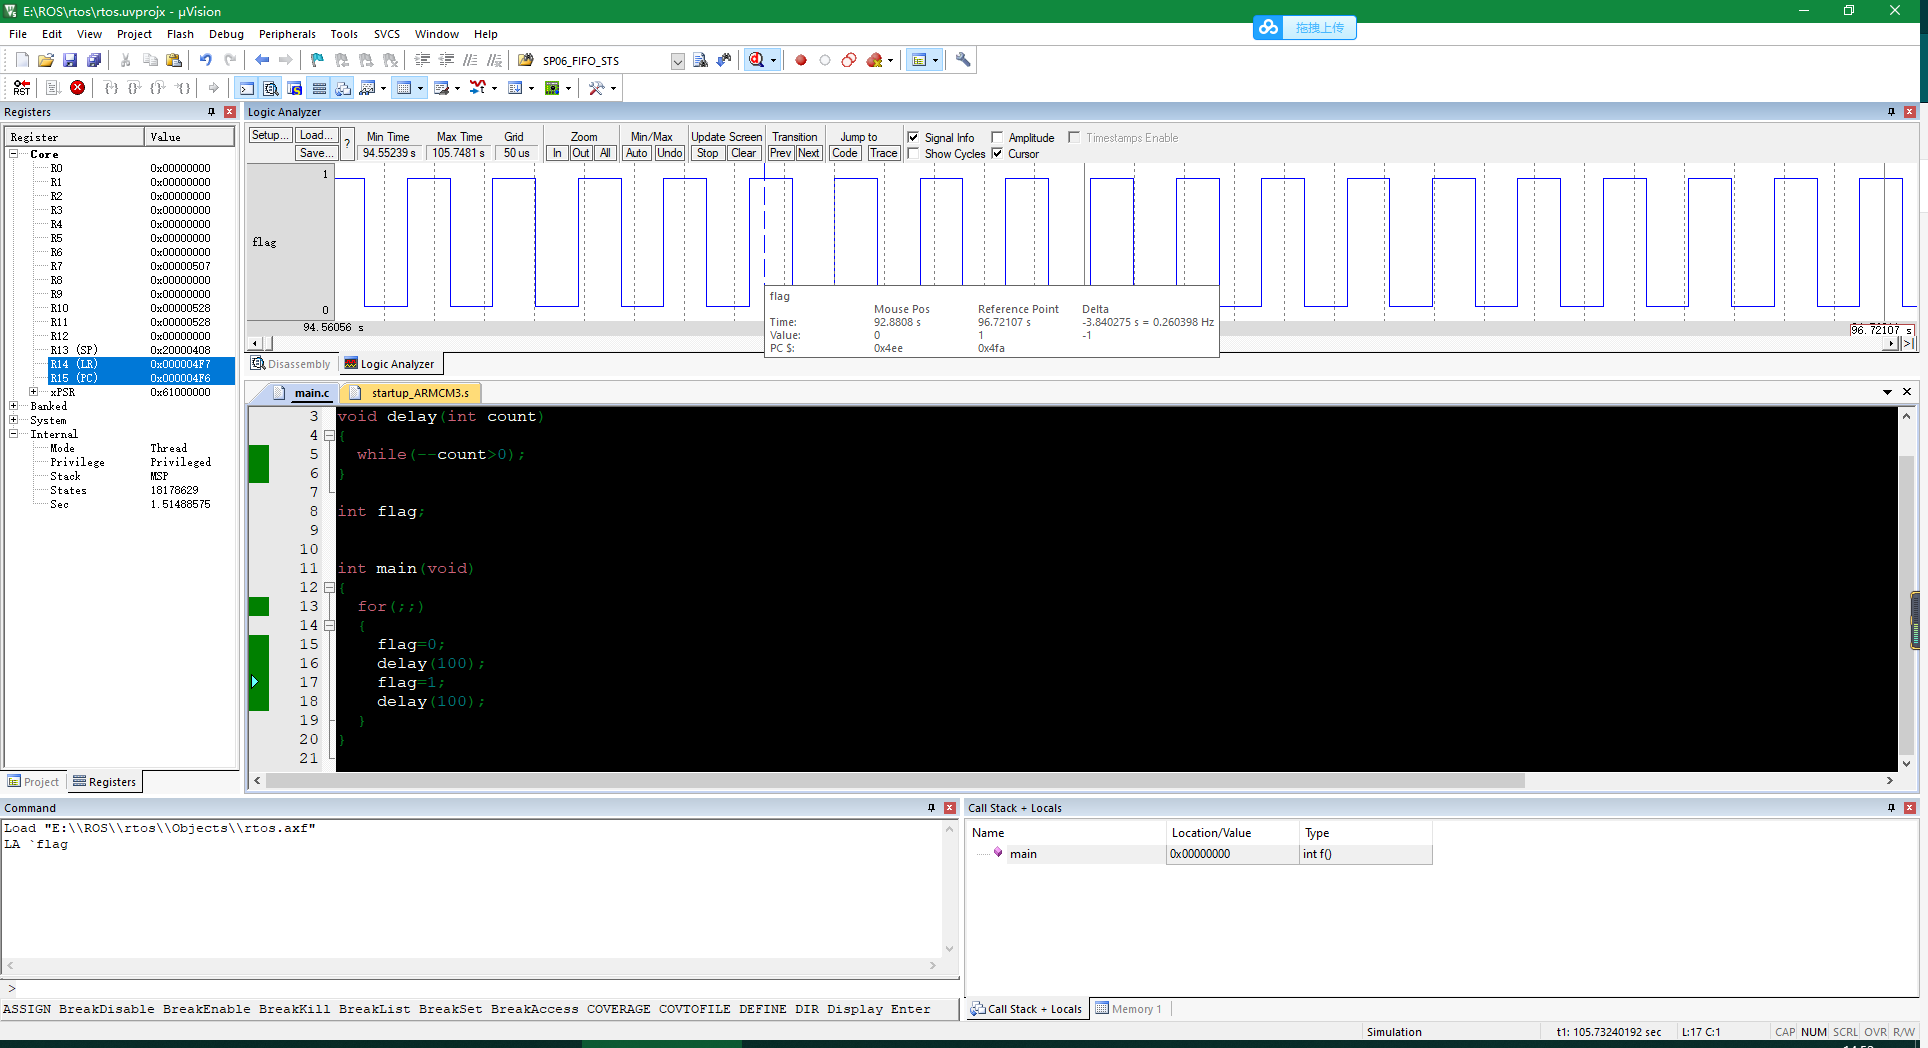Switch to the Memory 1 tab
The width and height of the screenshot is (1928, 1048).
pos(1129,1009)
